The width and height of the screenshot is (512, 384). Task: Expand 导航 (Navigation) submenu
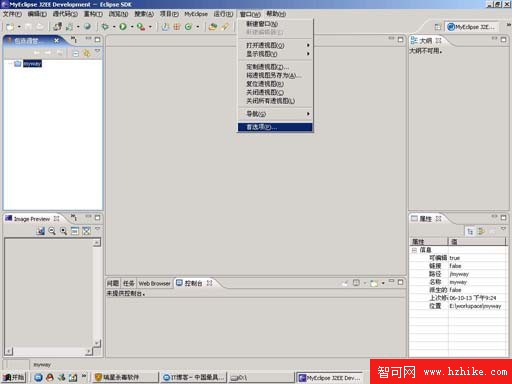click(x=275, y=114)
